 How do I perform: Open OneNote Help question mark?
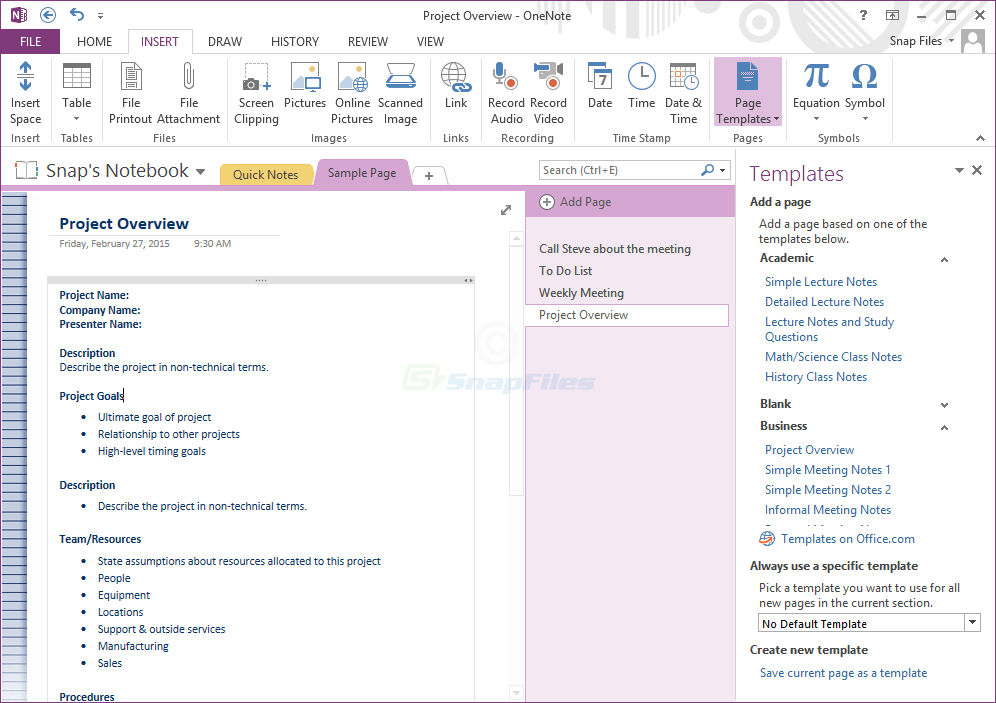pos(863,15)
